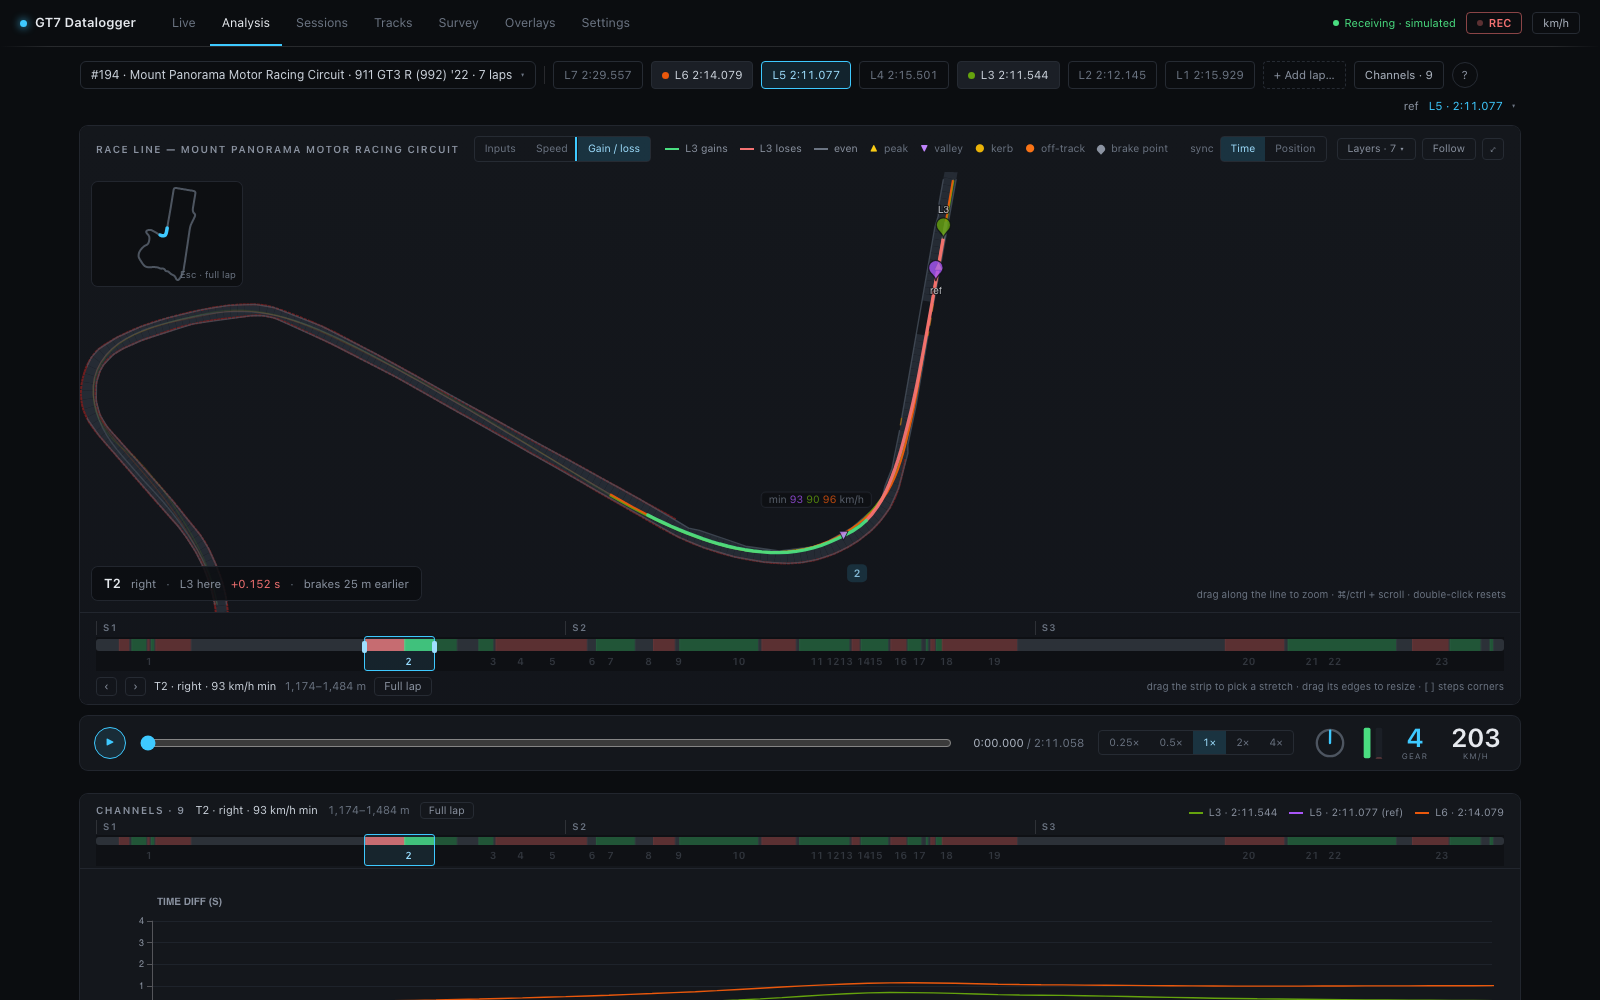Click corner 2 badge on the track map
This screenshot has width=1600, height=1000.
point(857,573)
